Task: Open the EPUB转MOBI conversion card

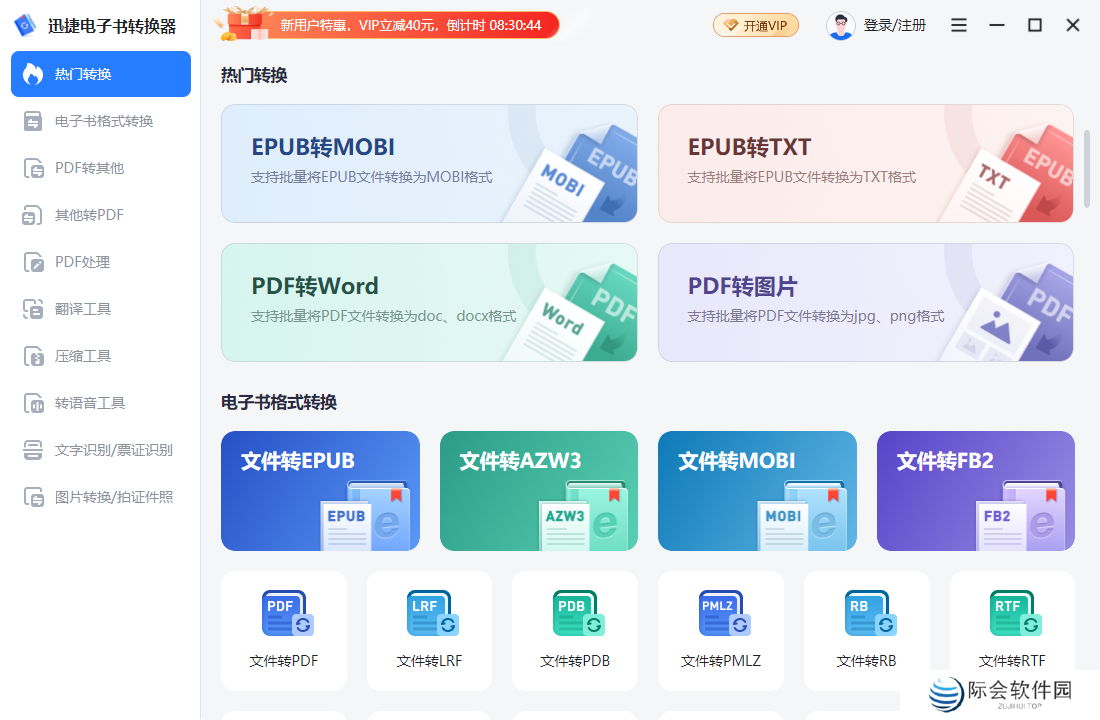Action: coord(429,163)
